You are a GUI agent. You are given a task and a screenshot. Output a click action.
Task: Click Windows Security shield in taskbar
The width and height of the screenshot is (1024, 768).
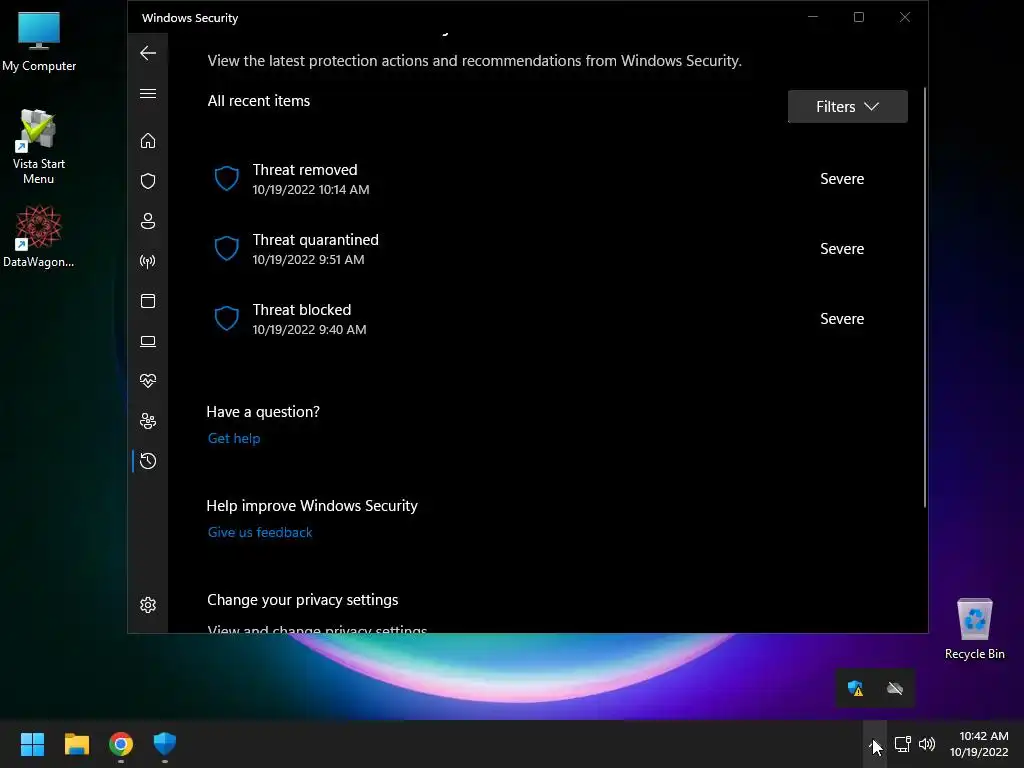pyautogui.click(x=165, y=744)
